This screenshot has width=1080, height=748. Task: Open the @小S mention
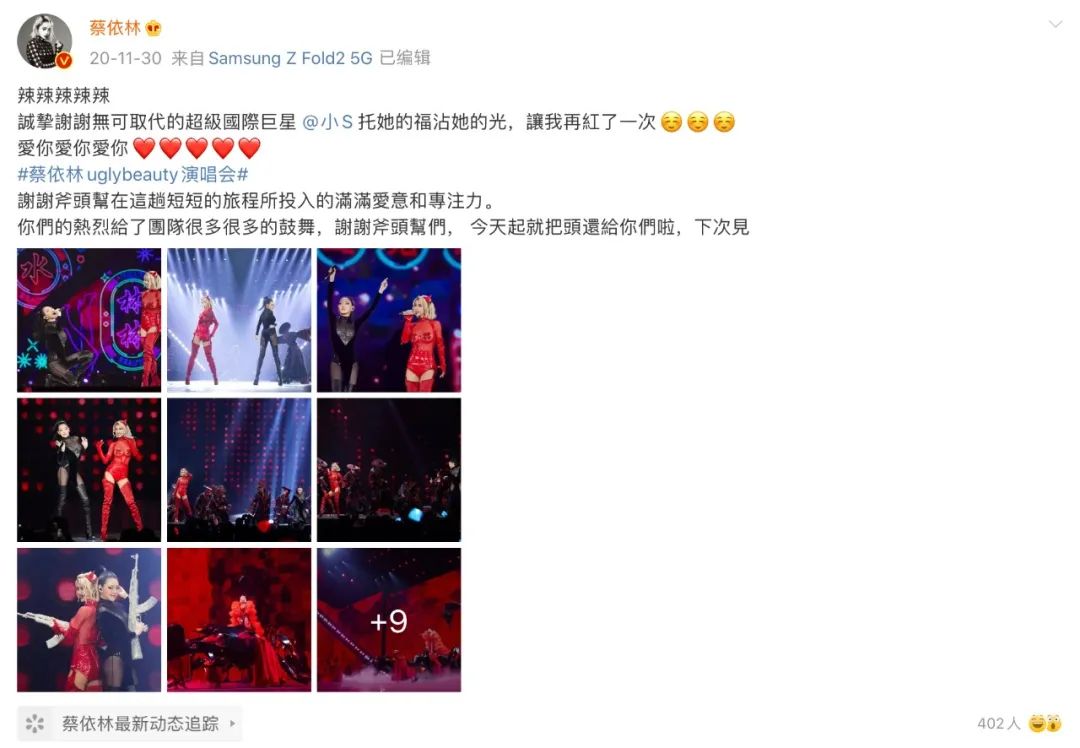(327, 122)
